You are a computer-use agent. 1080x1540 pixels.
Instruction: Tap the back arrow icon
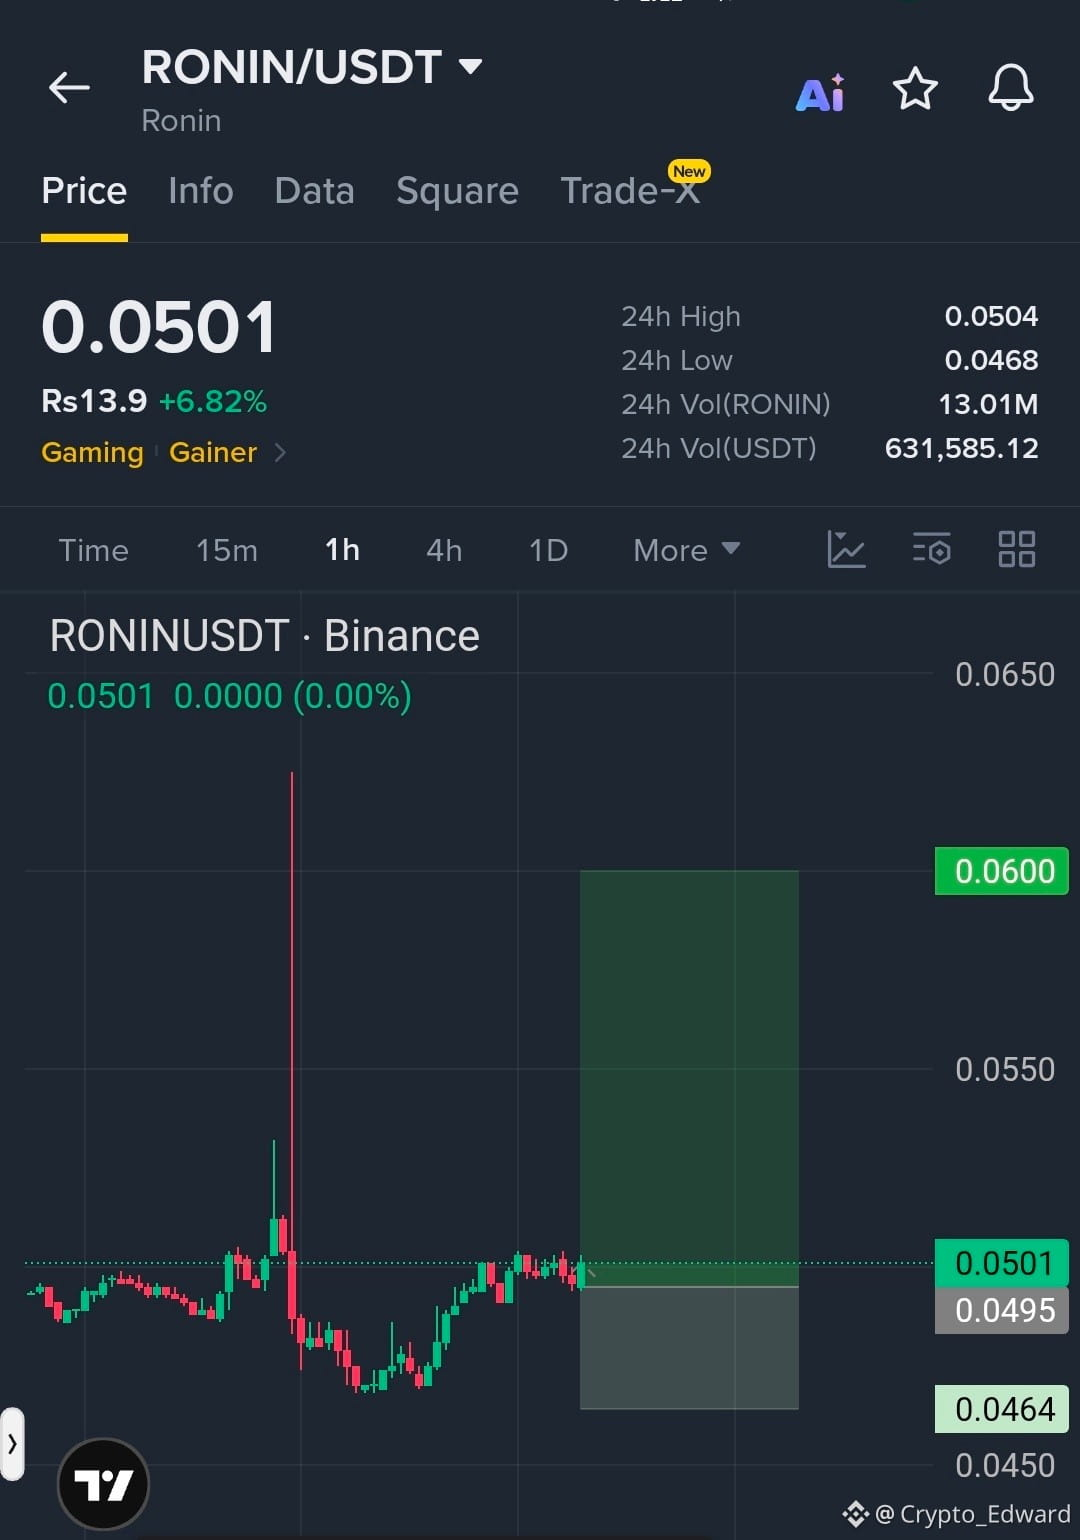69,88
